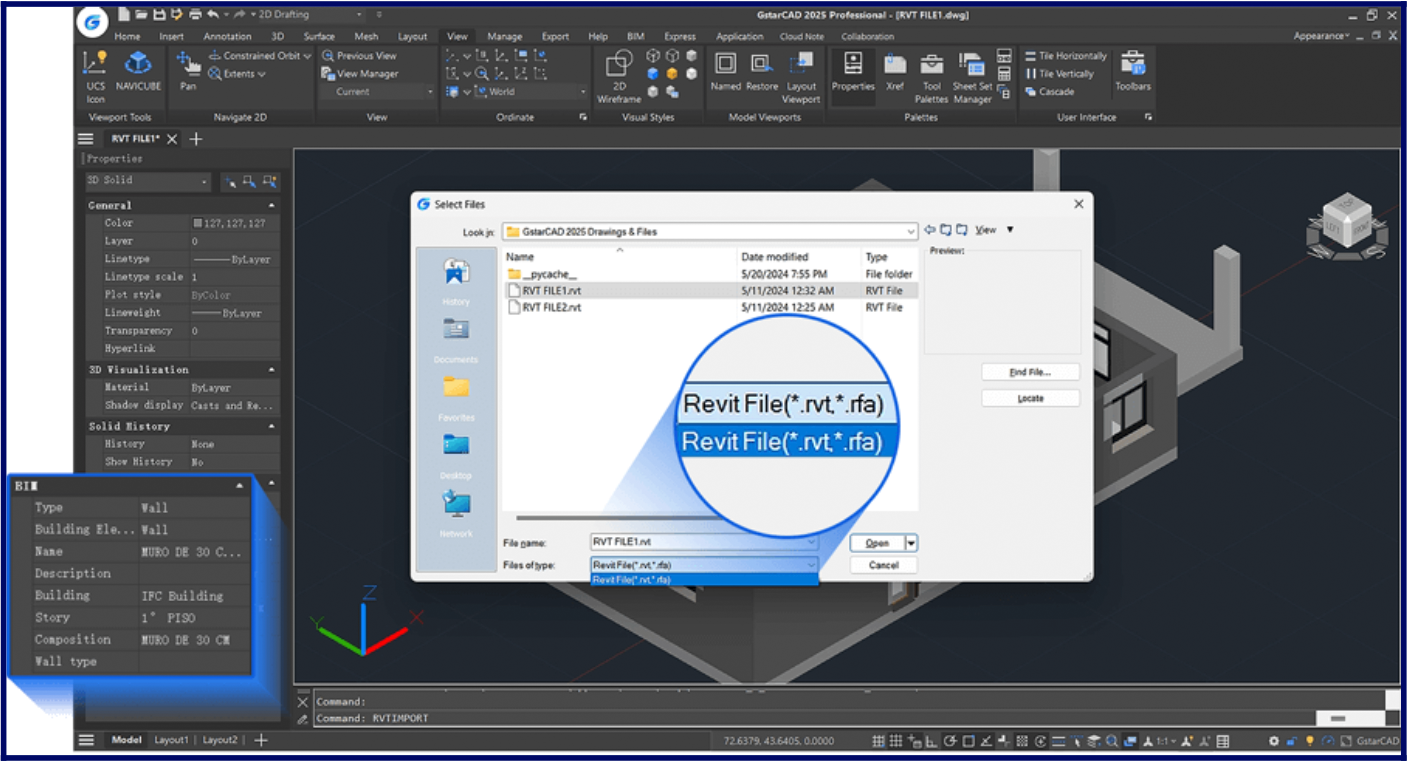The width and height of the screenshot is (1410, 762).
Task: Click the Toolbars icon
Action: pos(1133,72)
